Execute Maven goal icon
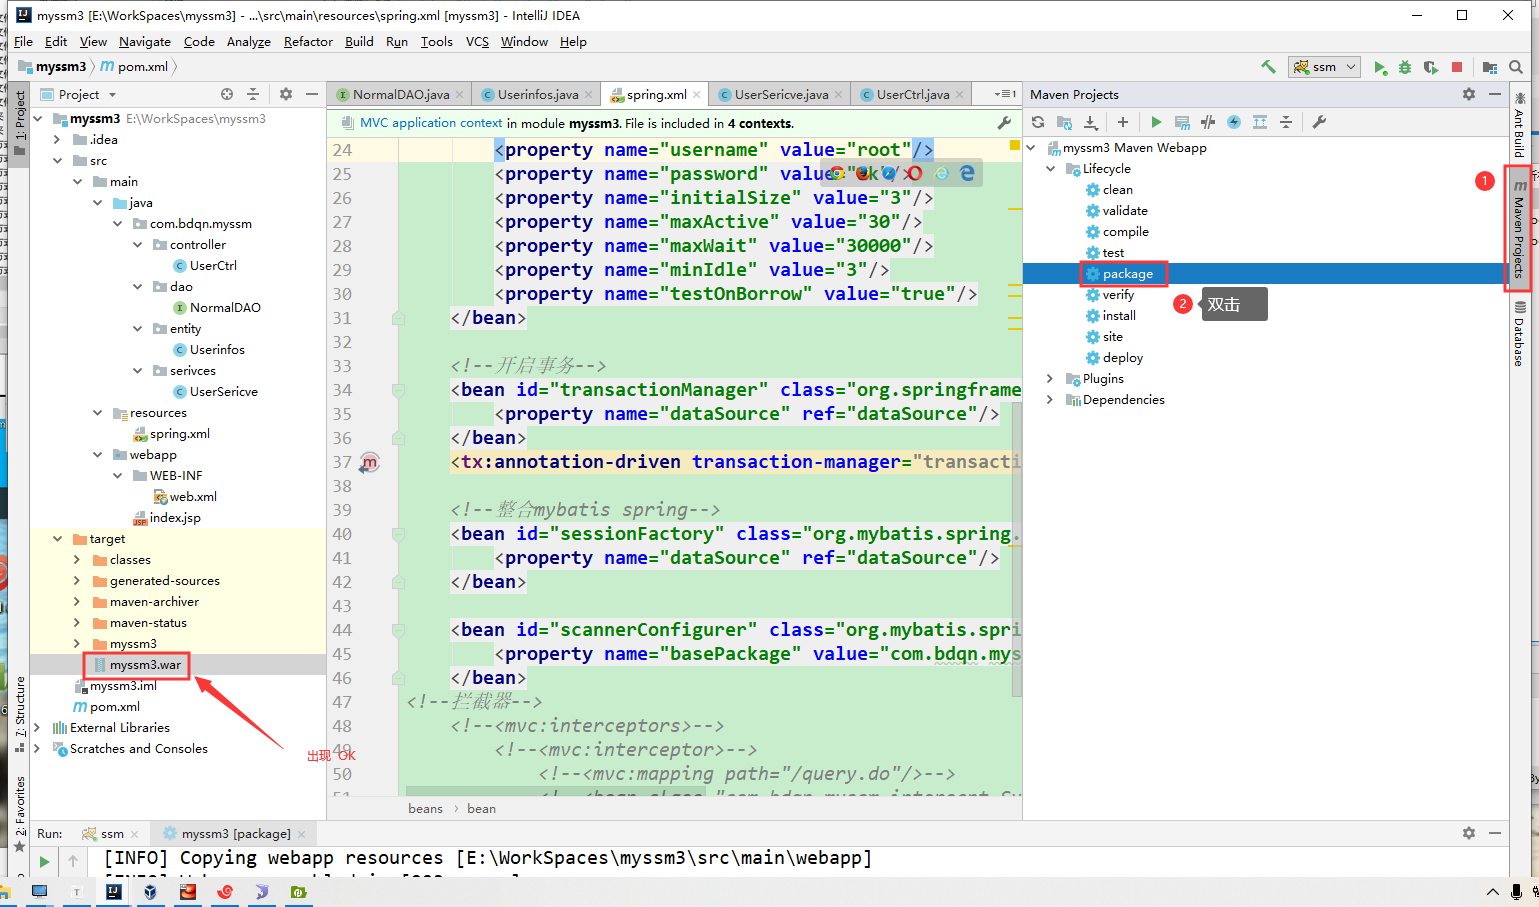The width and height of the screenshot is (1539, 907). [1182, 122]
